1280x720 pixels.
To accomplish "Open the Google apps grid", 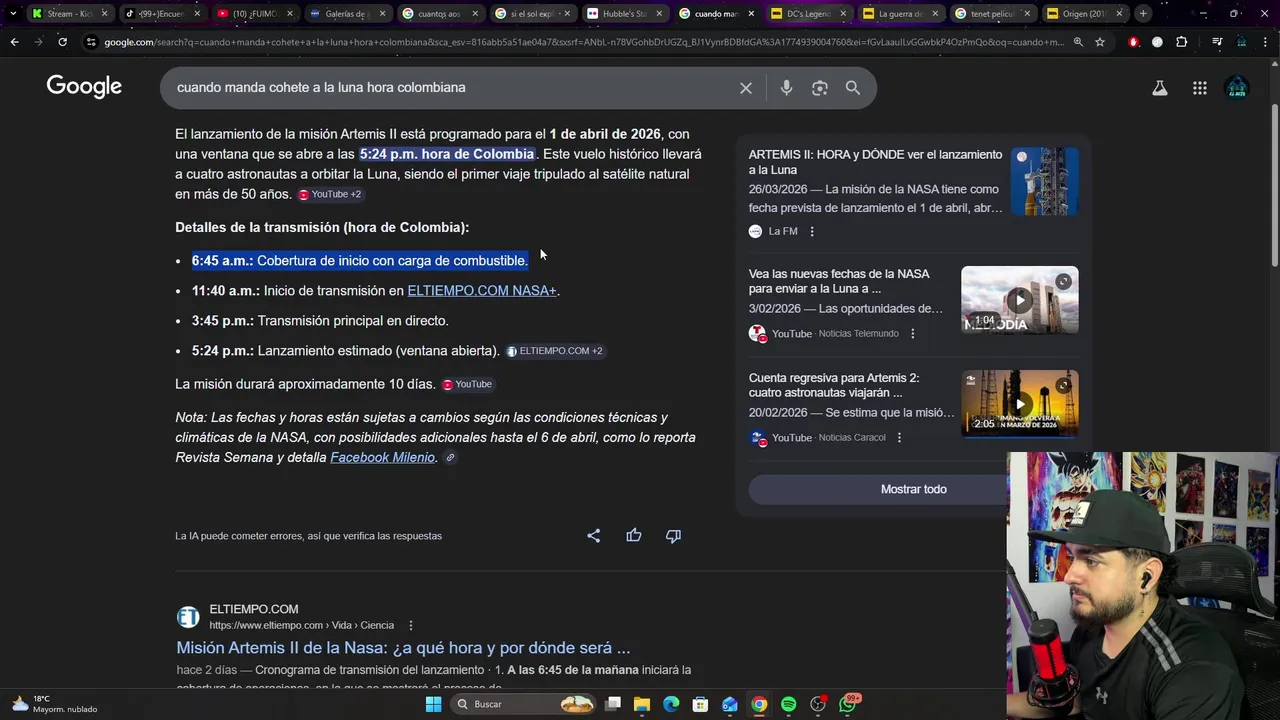I will coord(1200,88).
